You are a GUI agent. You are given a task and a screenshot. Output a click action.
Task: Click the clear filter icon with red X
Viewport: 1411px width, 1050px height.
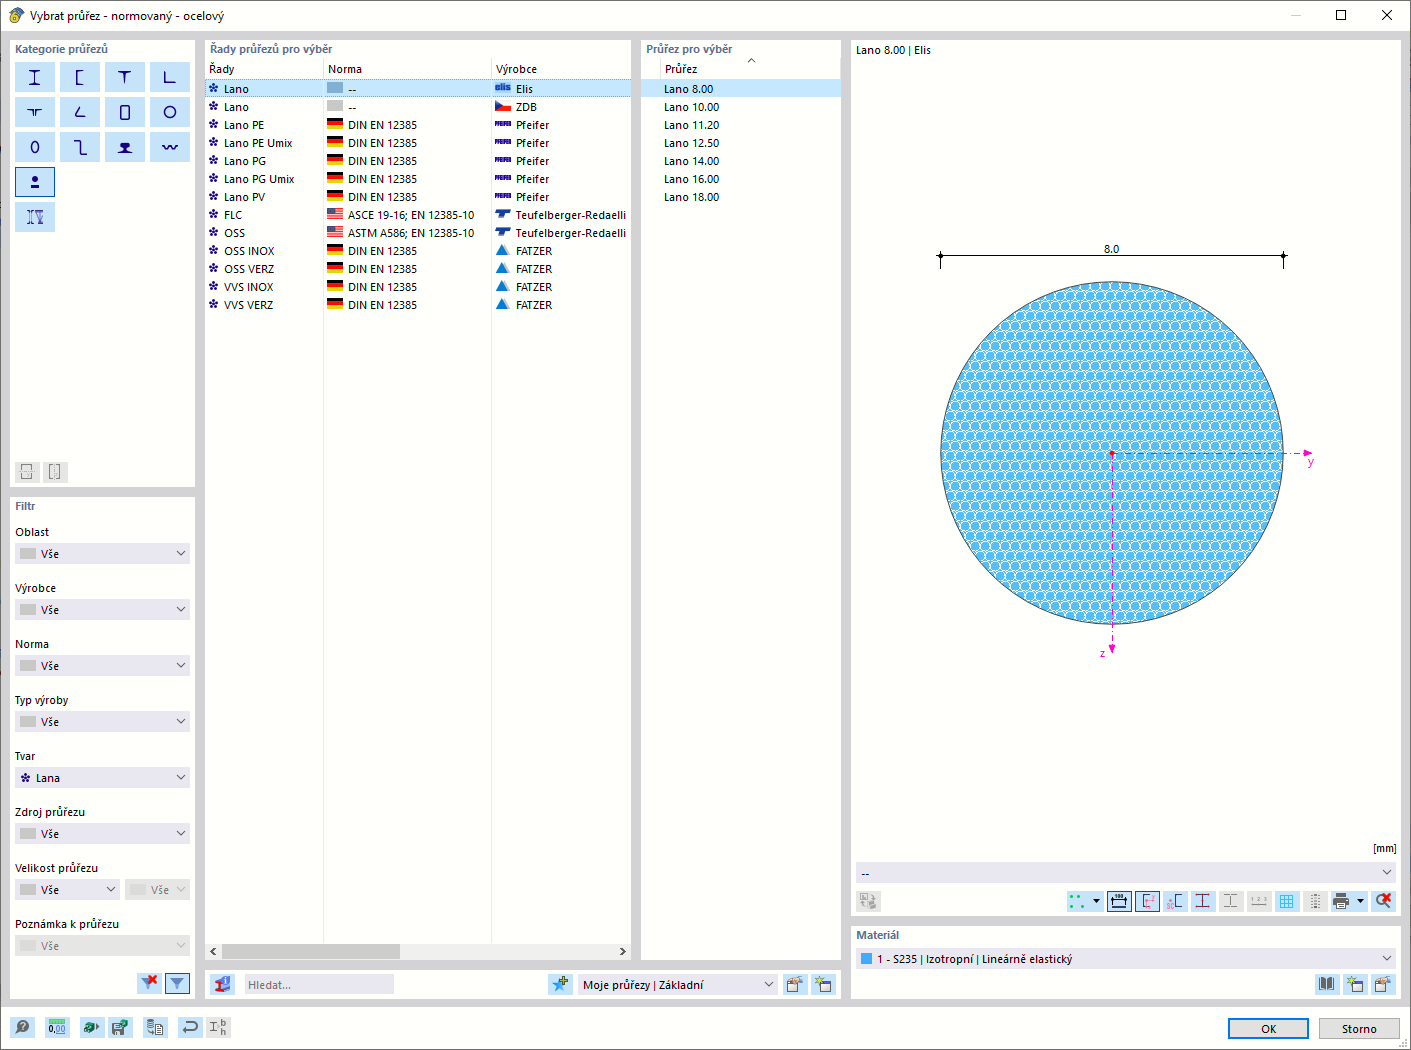149,983
